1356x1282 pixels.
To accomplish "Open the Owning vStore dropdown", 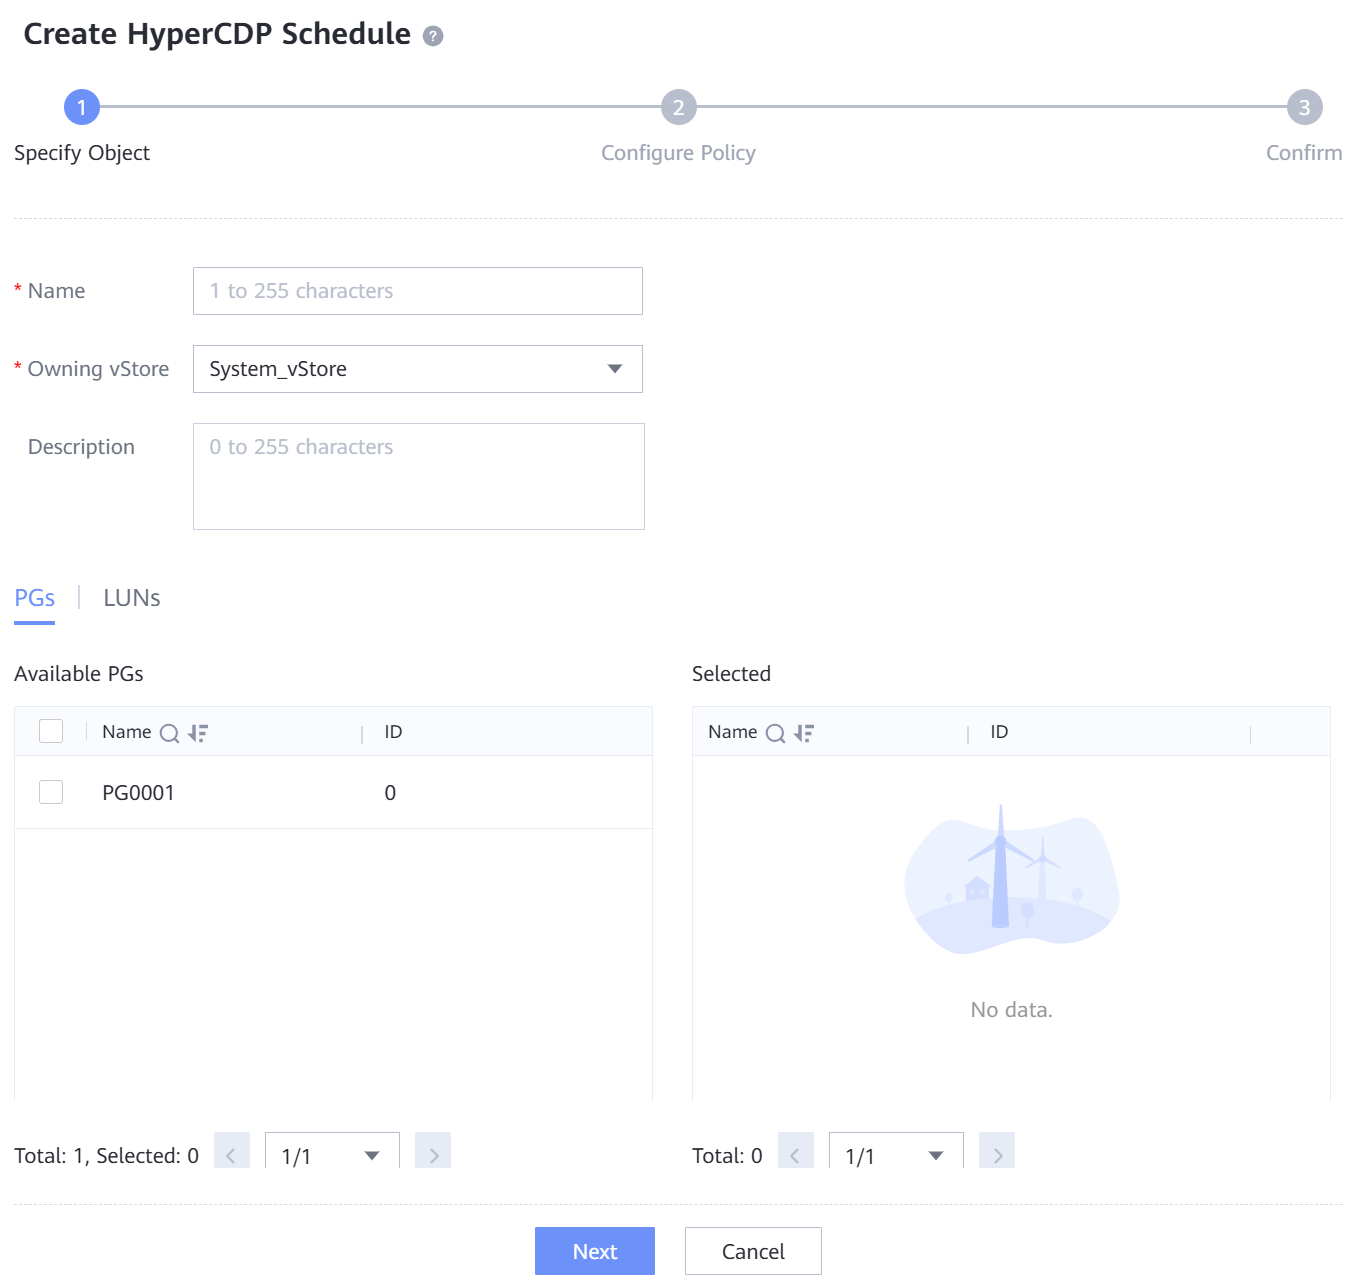I will coord(418,369).
